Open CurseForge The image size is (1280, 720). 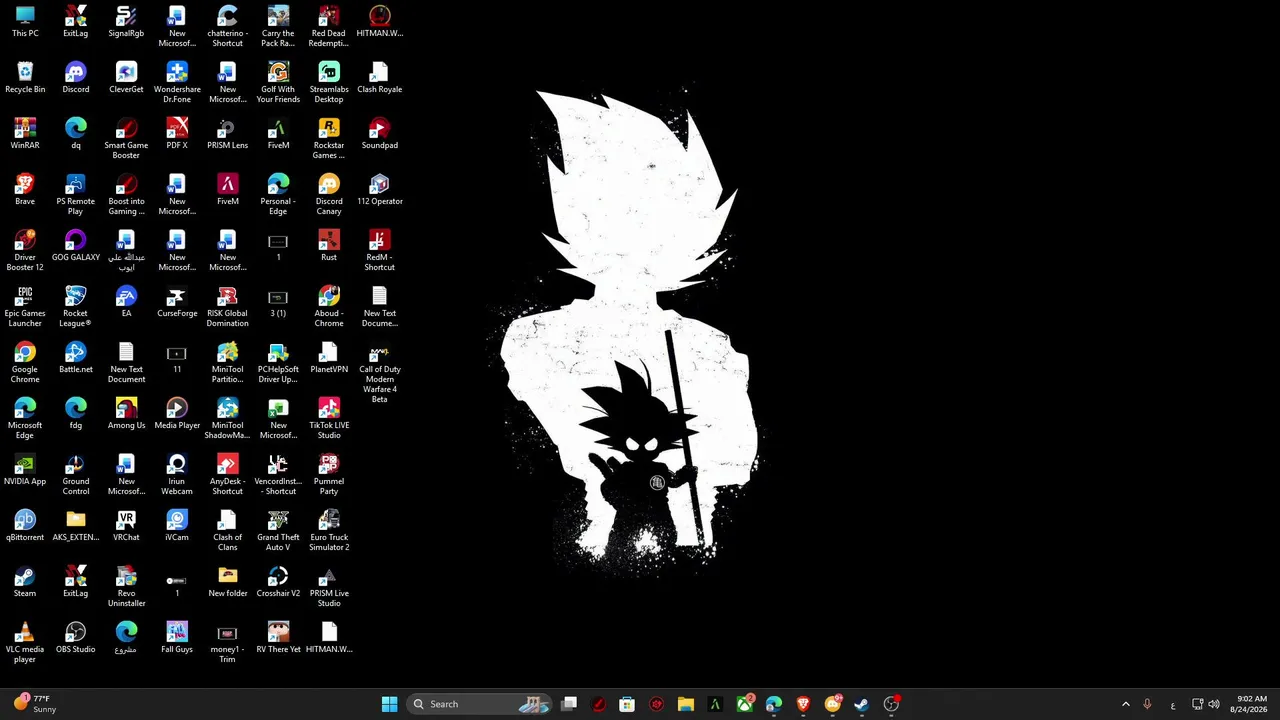click(x=177, y=302)
